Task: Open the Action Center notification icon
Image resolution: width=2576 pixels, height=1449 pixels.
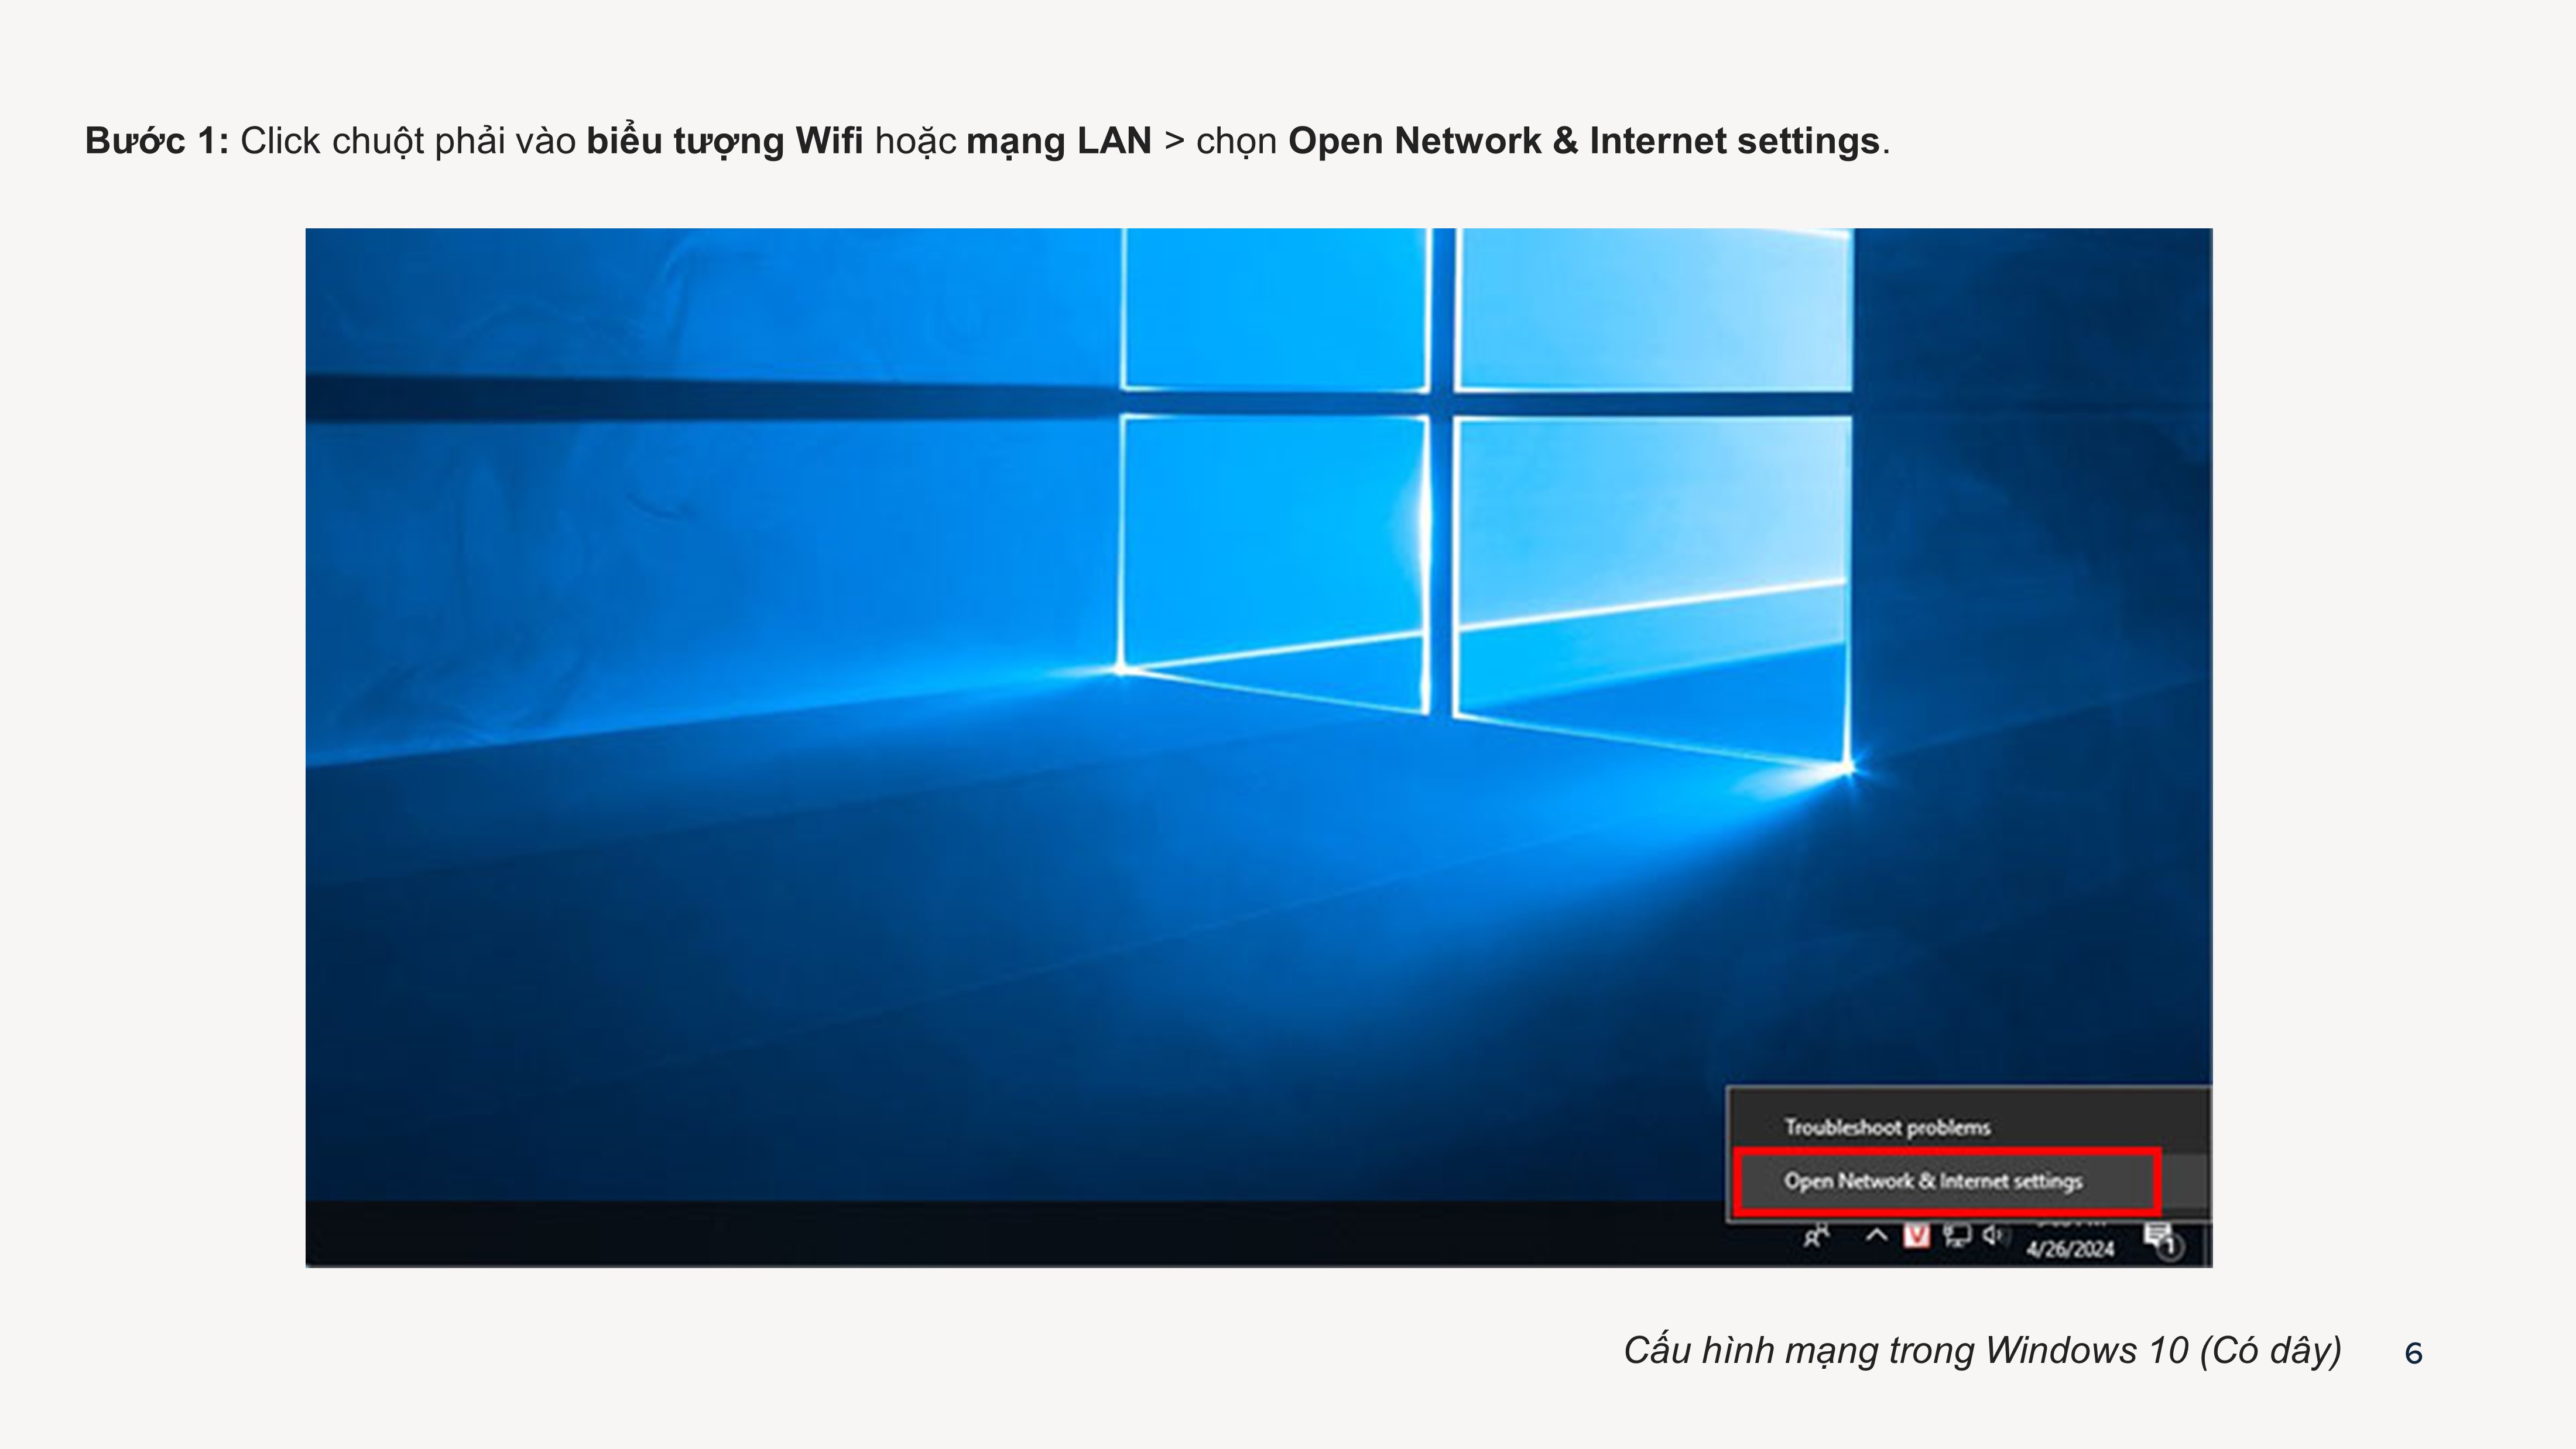Action: (2164, 1241)
